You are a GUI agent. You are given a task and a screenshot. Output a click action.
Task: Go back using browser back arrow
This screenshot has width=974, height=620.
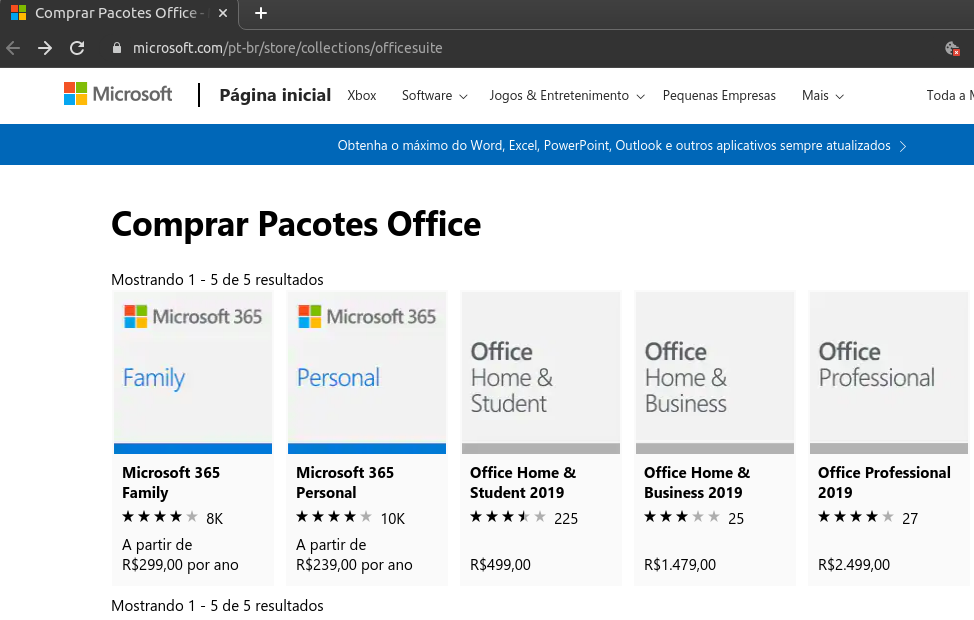13,48
